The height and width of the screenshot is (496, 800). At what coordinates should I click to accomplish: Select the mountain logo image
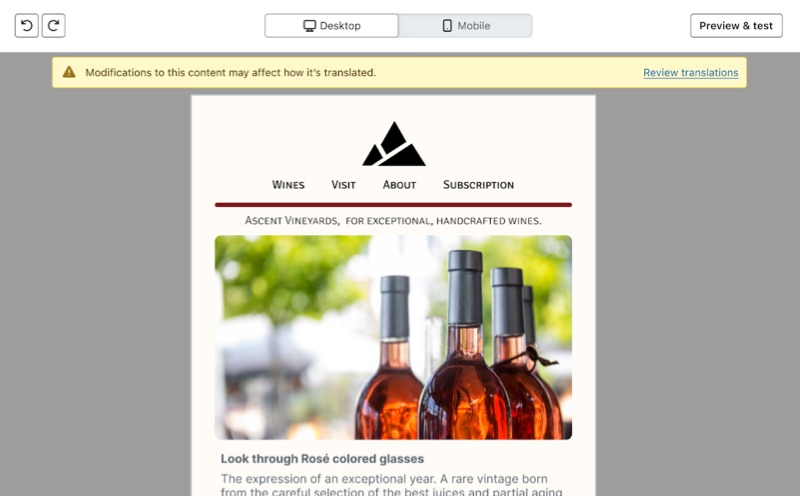[394, 144]
